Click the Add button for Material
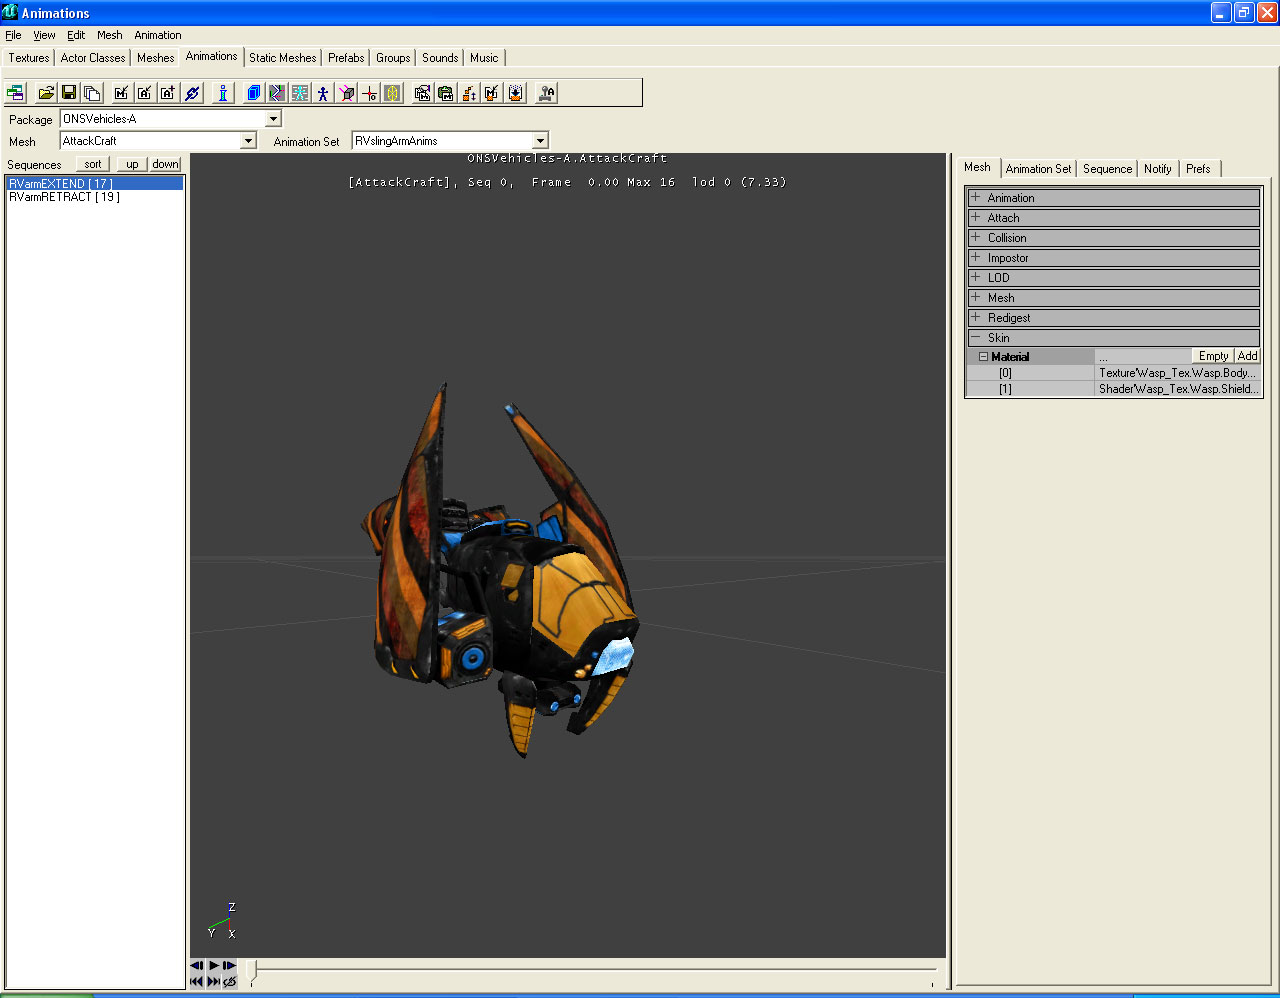 tap(1247, 356)
